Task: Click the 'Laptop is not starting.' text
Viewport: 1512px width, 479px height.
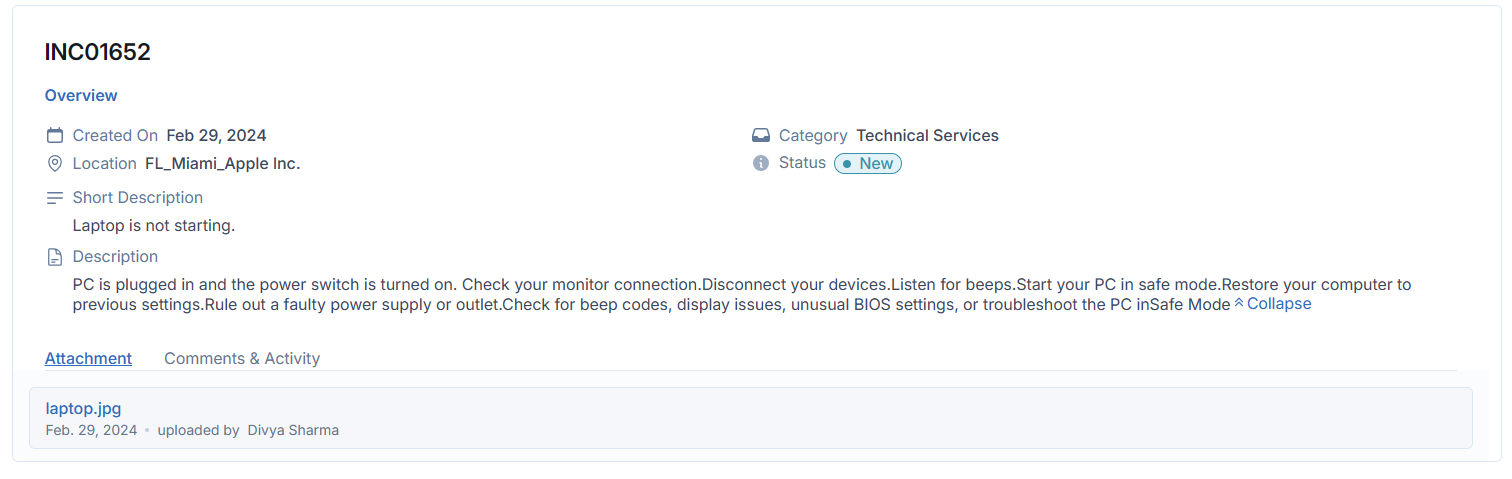Action: coord(154,226)
